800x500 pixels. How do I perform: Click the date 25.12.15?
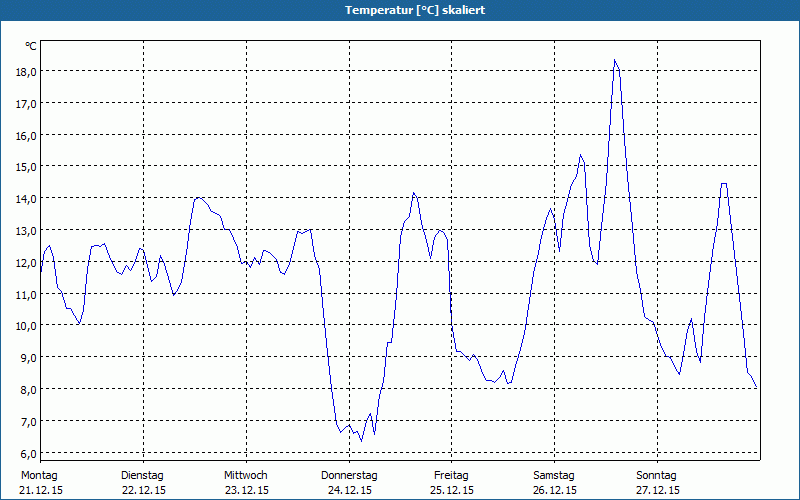(453, 490)
